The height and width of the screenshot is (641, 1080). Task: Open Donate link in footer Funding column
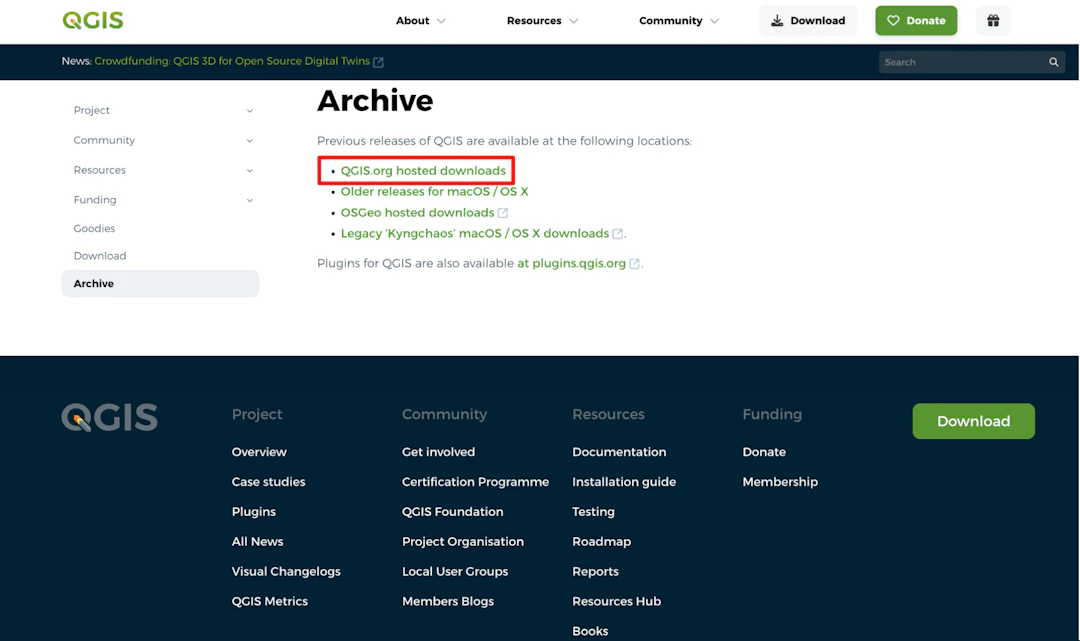764,452
